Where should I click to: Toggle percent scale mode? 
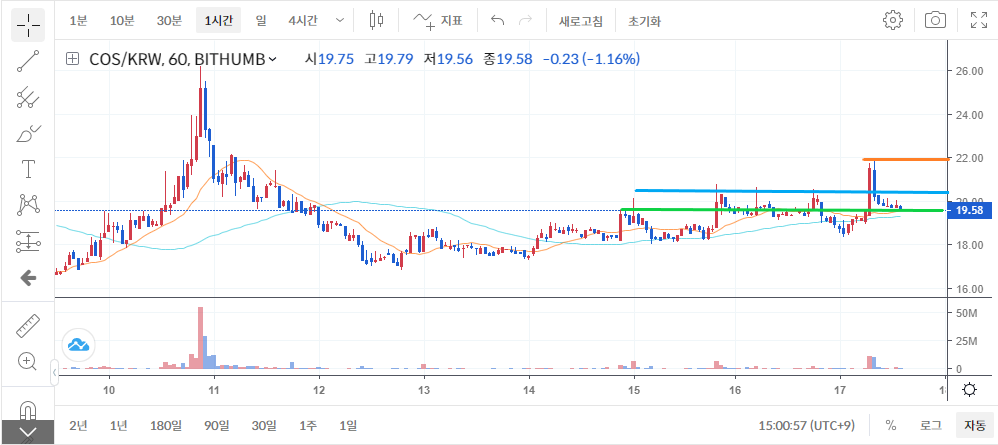click(891, 425)
